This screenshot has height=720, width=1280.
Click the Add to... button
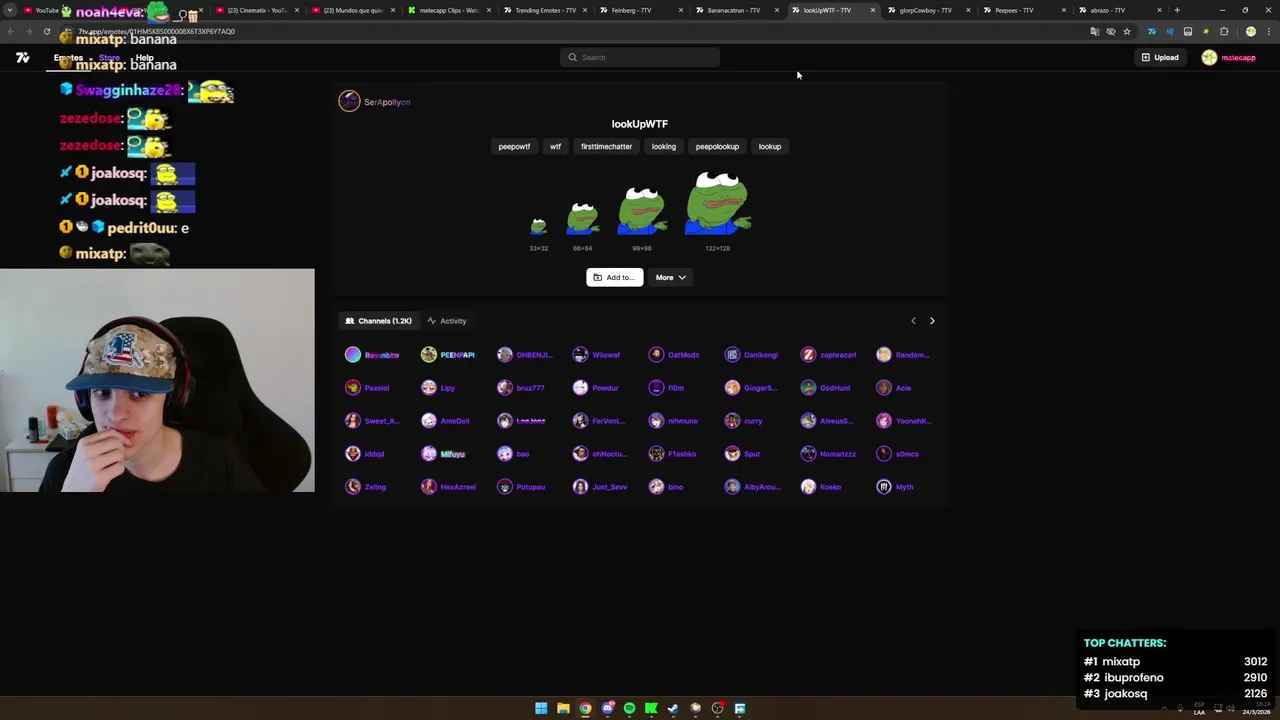[614, 277]
